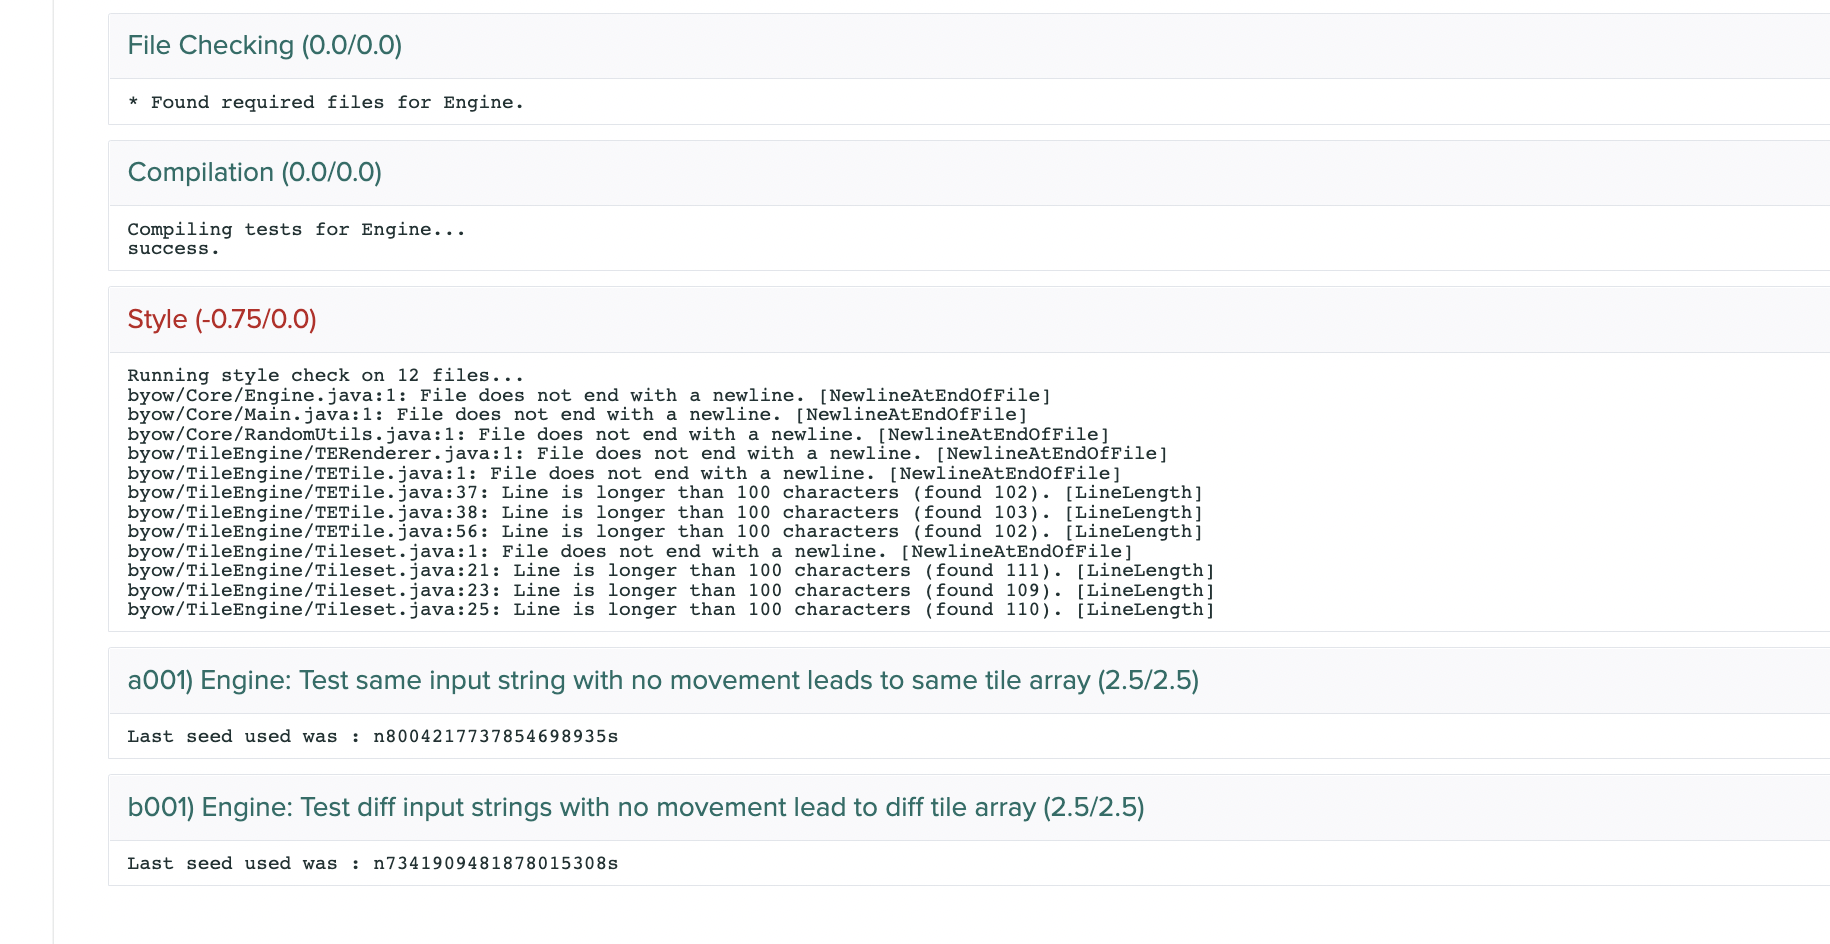Image resolution: width=1830 pixels, height=944 pixels.
Task: Select the Engine.java newline error line
Action: (x=589, y=396)
